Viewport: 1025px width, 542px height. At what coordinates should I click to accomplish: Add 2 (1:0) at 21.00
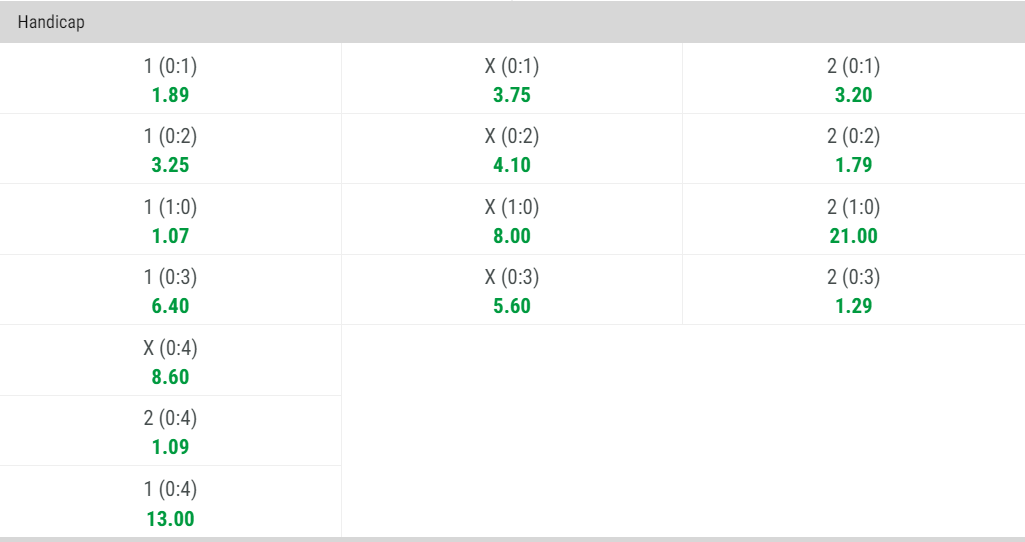(x=854, y=220)
